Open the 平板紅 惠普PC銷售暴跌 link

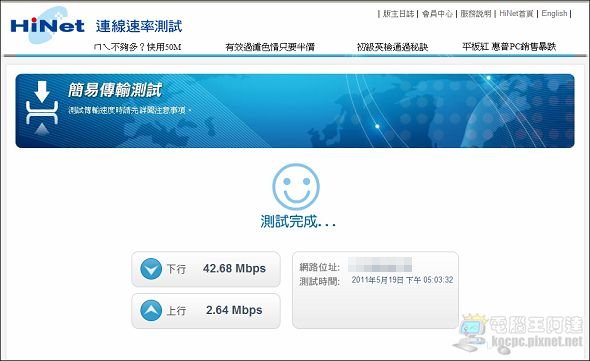(x=509, y=47)
